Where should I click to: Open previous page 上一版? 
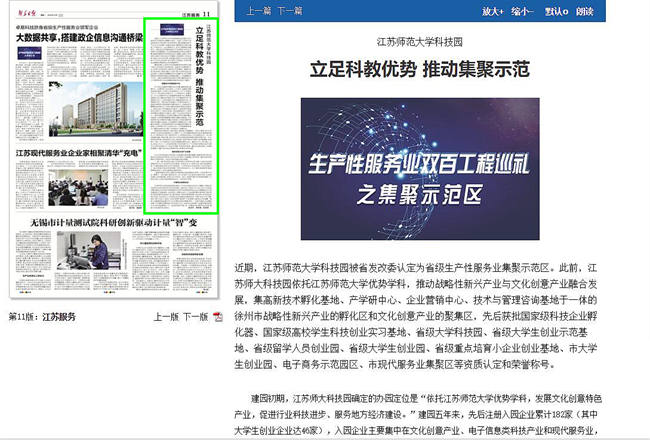click(165, 317)
